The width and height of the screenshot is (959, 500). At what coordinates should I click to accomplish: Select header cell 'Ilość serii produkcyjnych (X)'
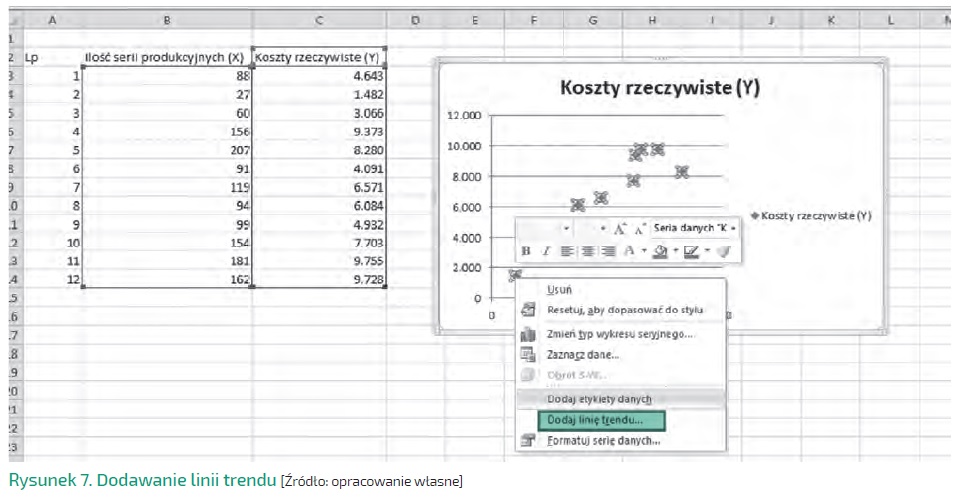click(167, 57)
